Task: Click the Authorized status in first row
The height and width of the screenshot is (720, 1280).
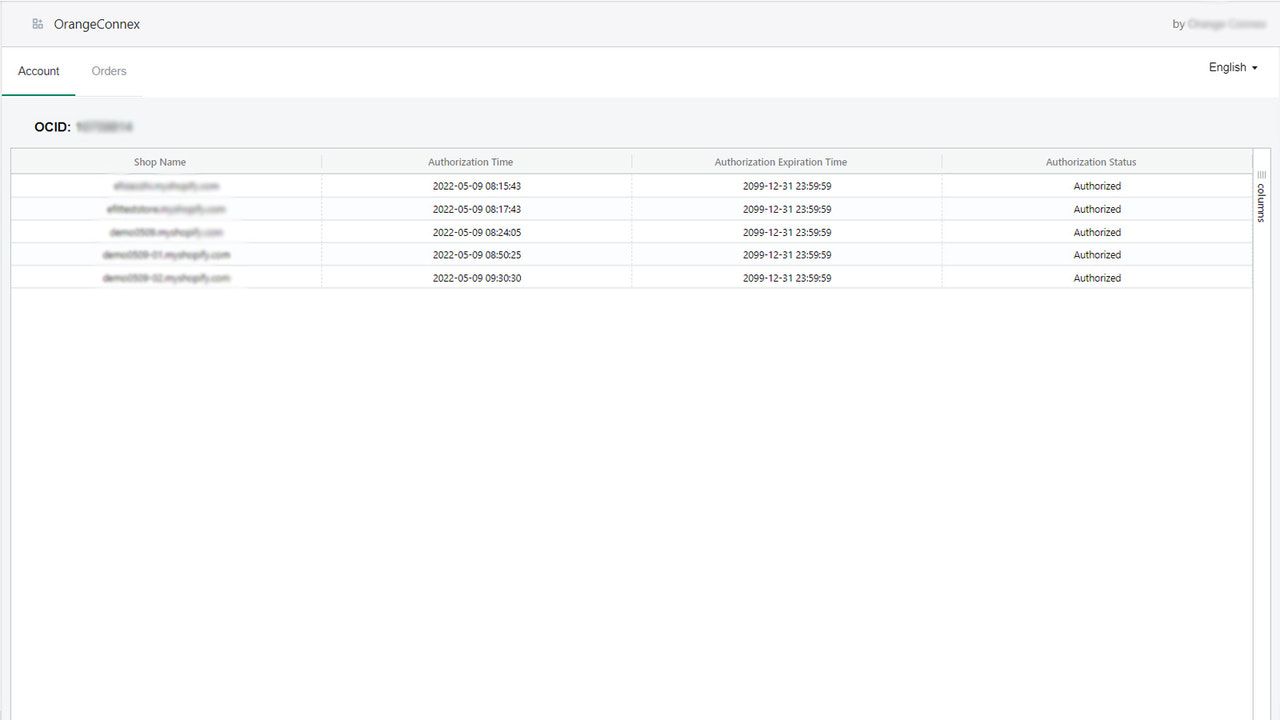Action: tap(1097, 186)
